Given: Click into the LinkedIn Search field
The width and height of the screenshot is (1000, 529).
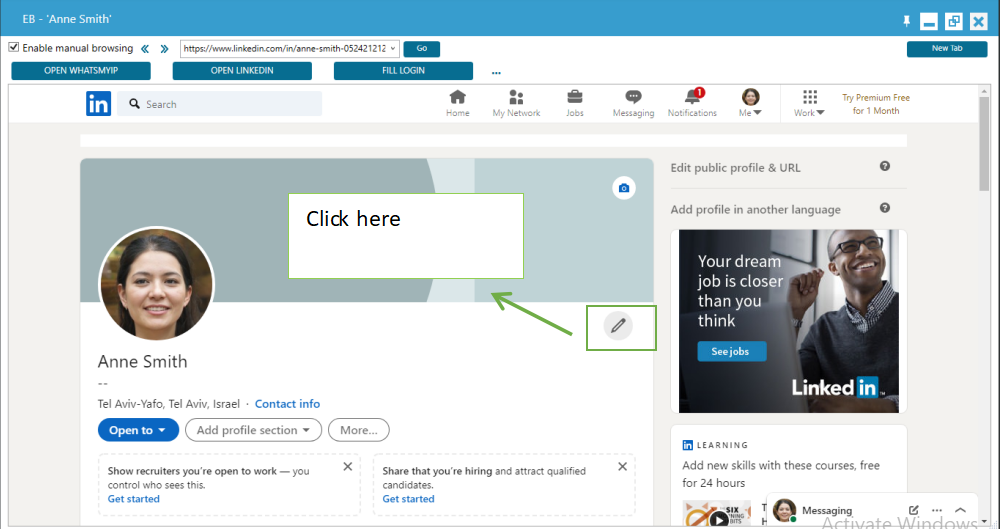Looking at the screenshot, I should [219, 103].
